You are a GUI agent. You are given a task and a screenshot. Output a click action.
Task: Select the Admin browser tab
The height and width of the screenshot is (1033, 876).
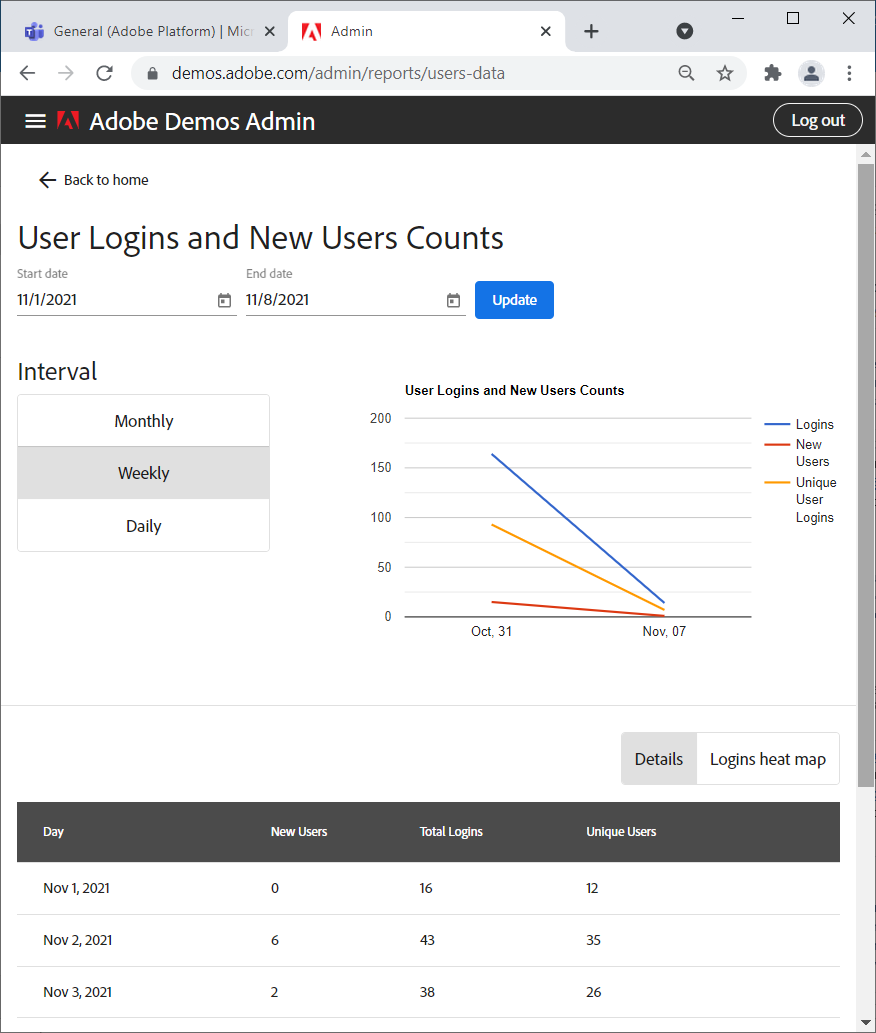click(x=426, y=31)
